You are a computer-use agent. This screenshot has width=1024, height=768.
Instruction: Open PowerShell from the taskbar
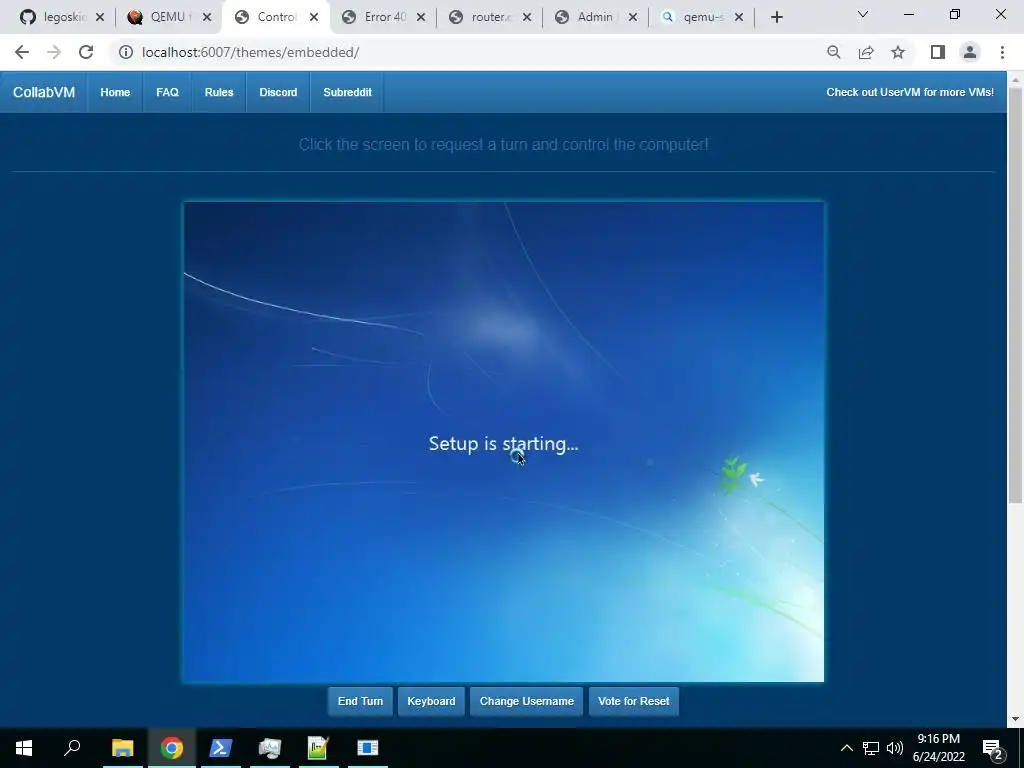[221, 748]
